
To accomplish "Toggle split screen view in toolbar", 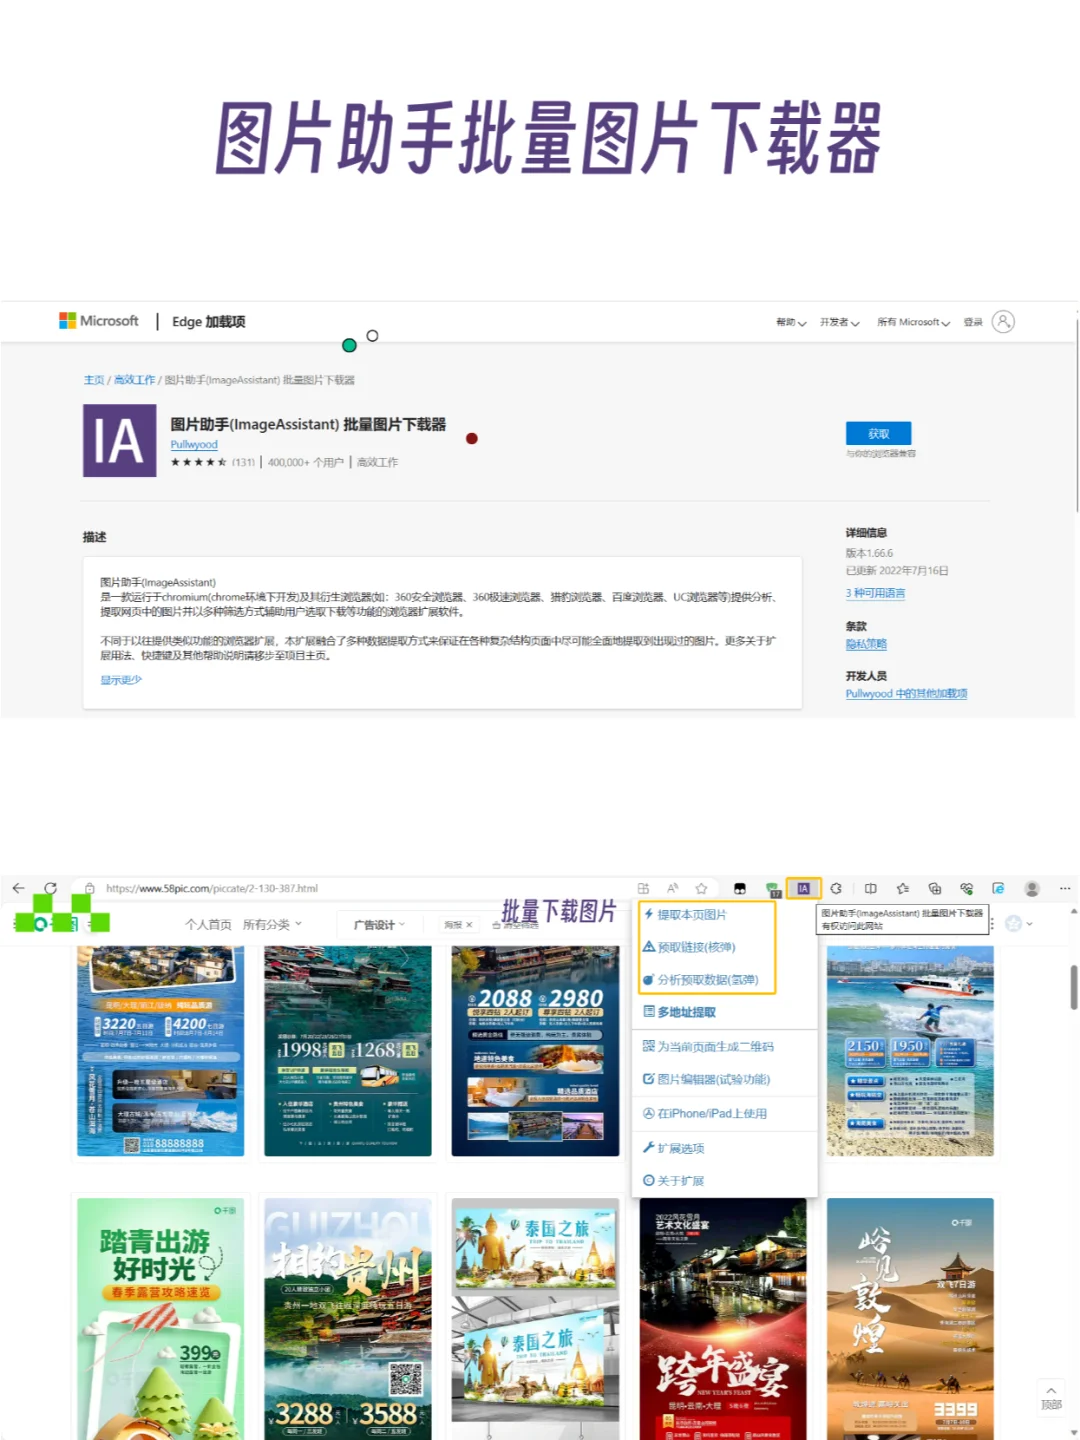I will tap(870, 887).
